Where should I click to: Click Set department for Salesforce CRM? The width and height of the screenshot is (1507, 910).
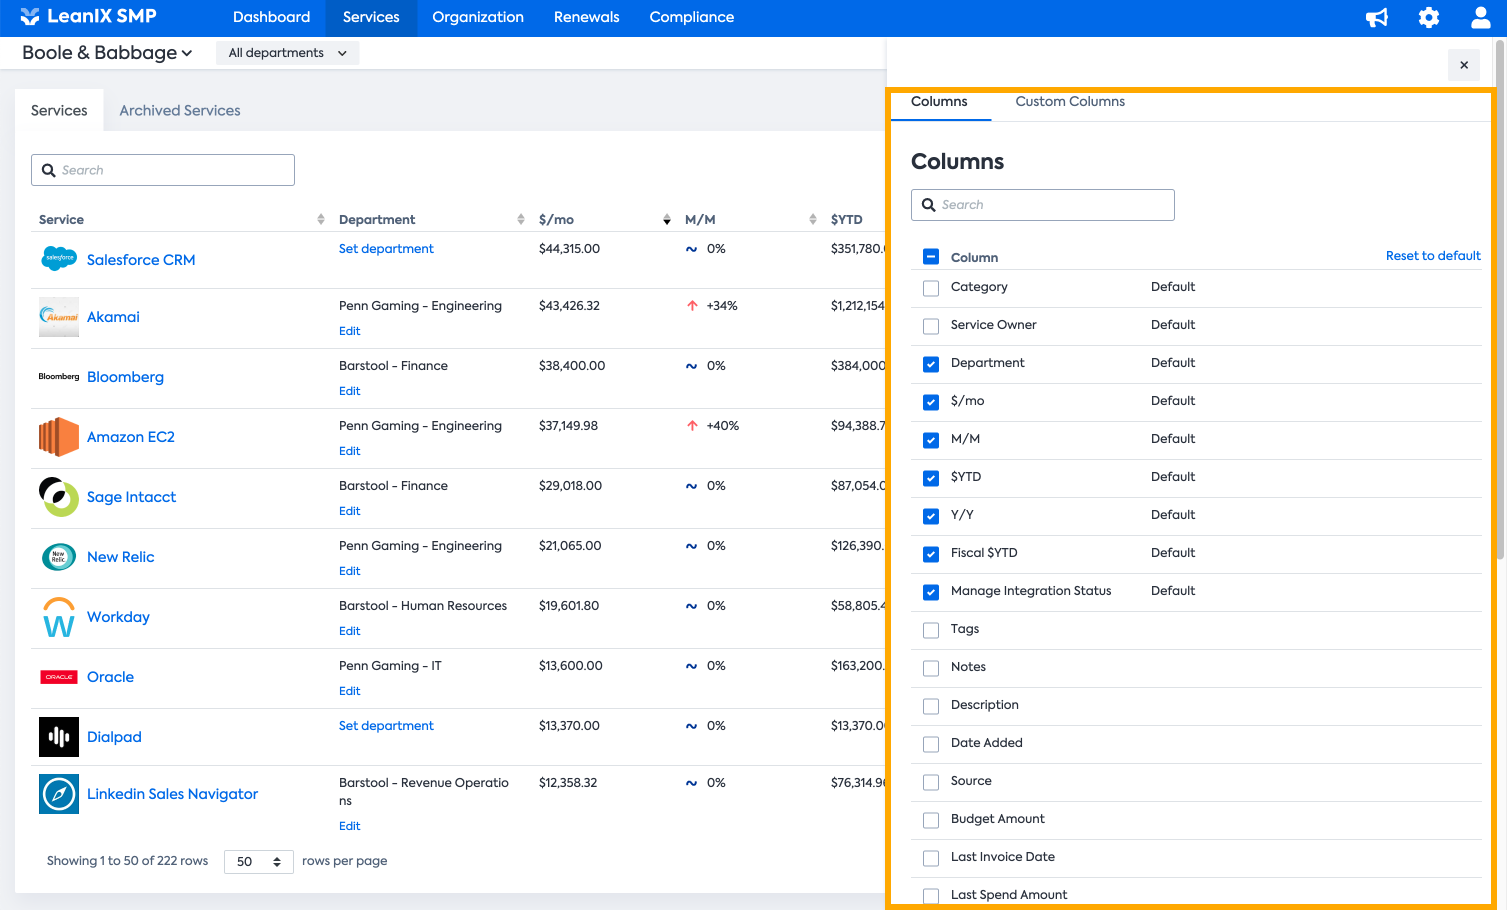[x=386, y=249]
